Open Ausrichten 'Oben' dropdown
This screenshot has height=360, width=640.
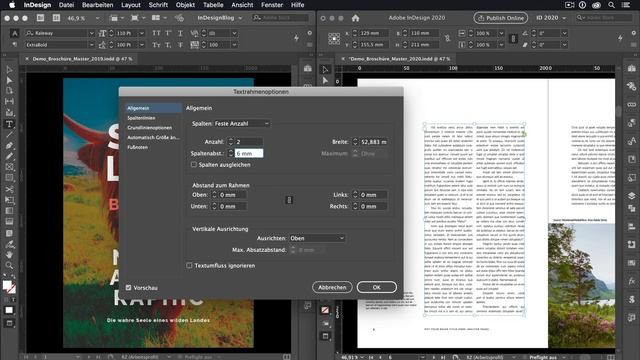(x=317, y=238)
